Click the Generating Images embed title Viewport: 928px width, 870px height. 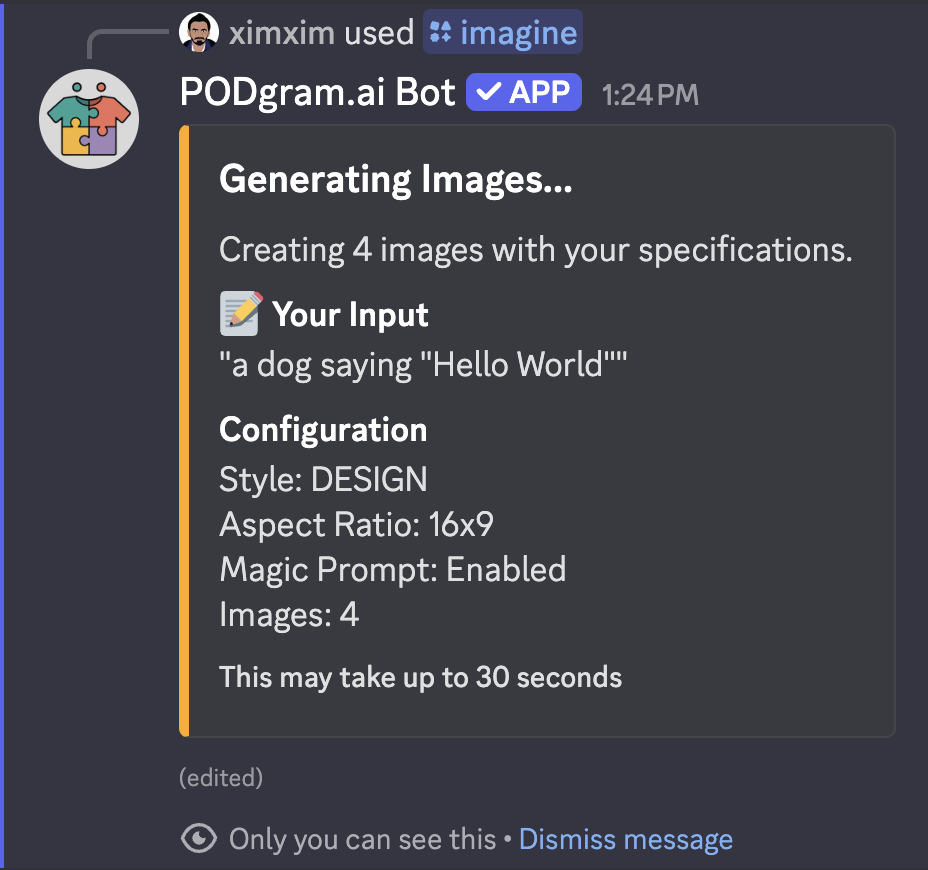pyautogui.click(x=396, y=180)
